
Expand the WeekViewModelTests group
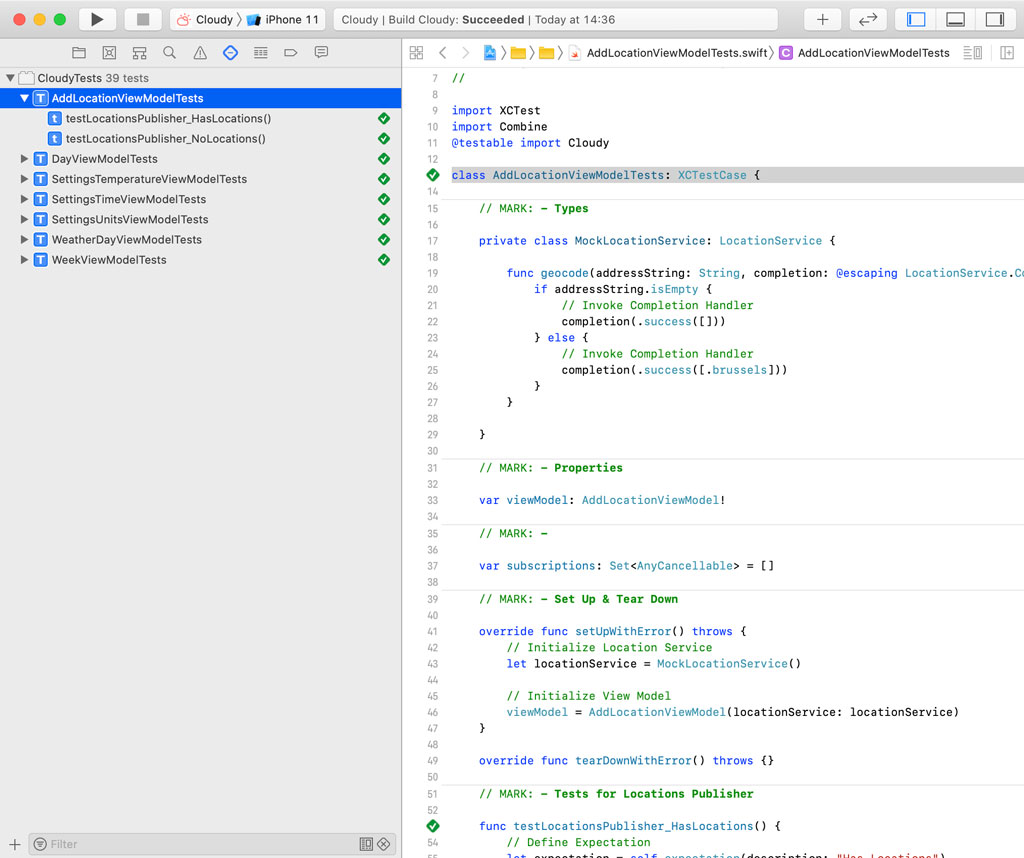23,259
